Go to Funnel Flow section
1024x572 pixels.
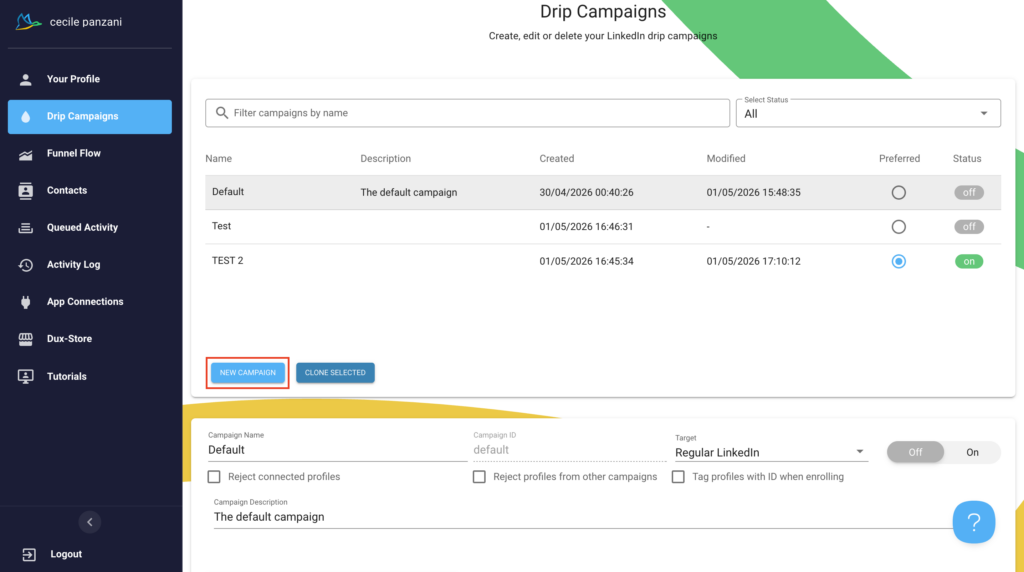(x=74, y=153)
